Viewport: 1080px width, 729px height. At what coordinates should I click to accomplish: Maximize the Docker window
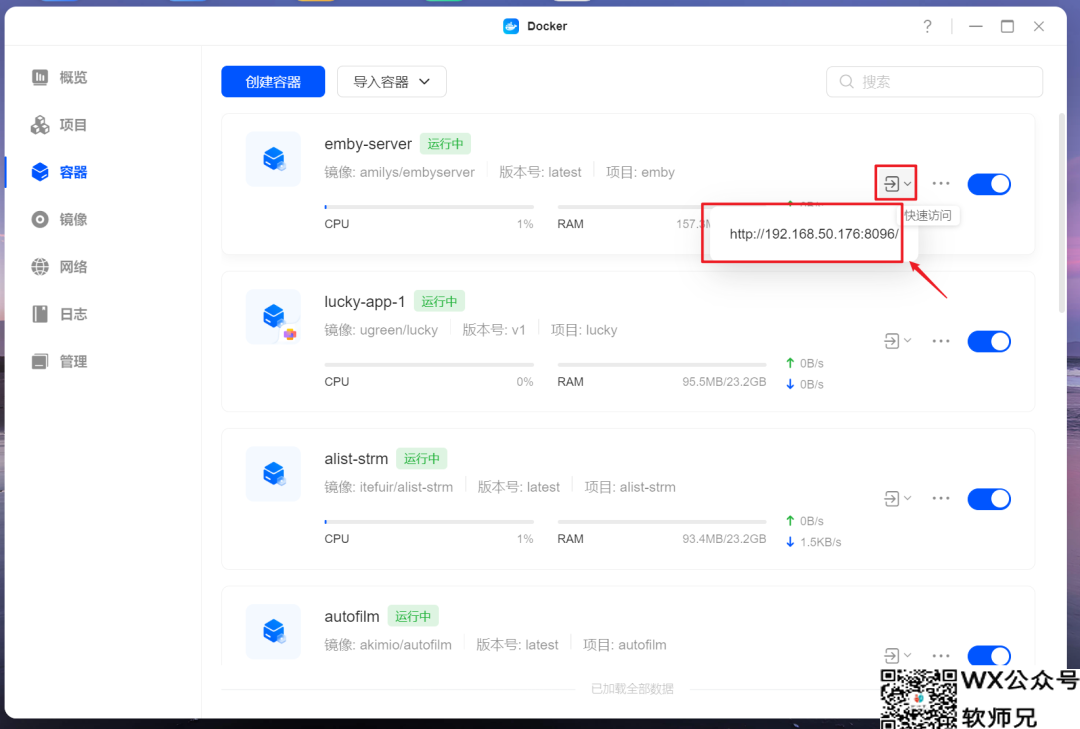(x=1007, y=26)
